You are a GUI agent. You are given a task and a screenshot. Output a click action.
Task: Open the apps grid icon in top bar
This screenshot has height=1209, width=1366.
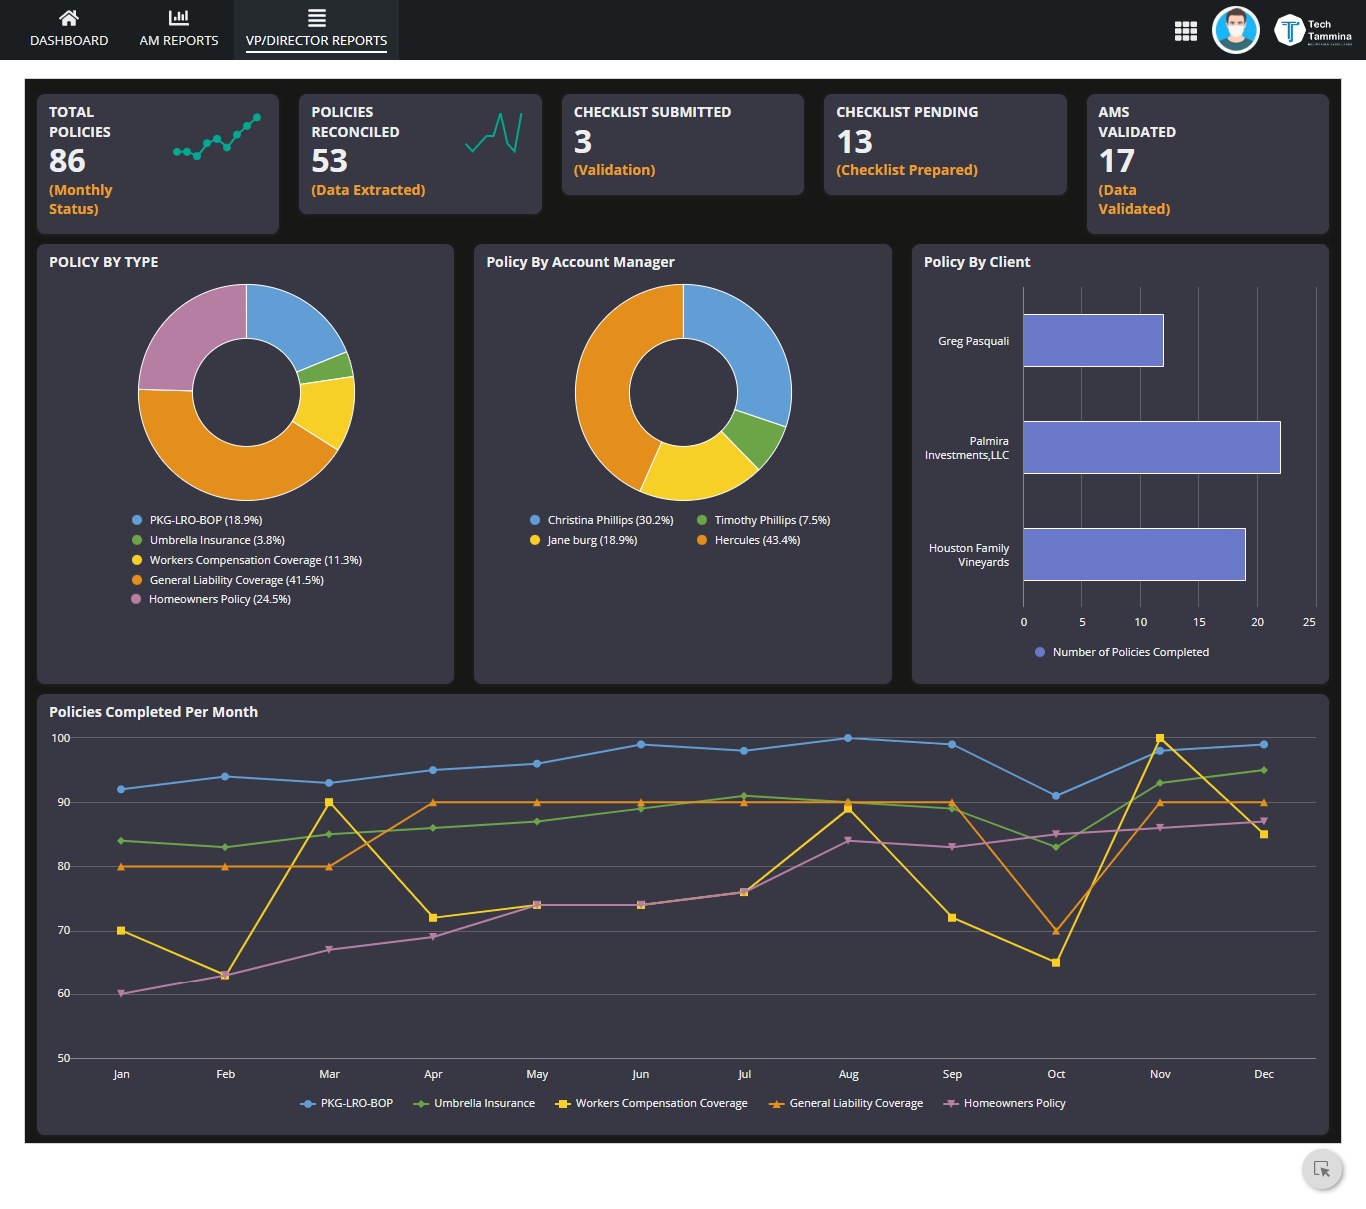tap(1185, 30)
